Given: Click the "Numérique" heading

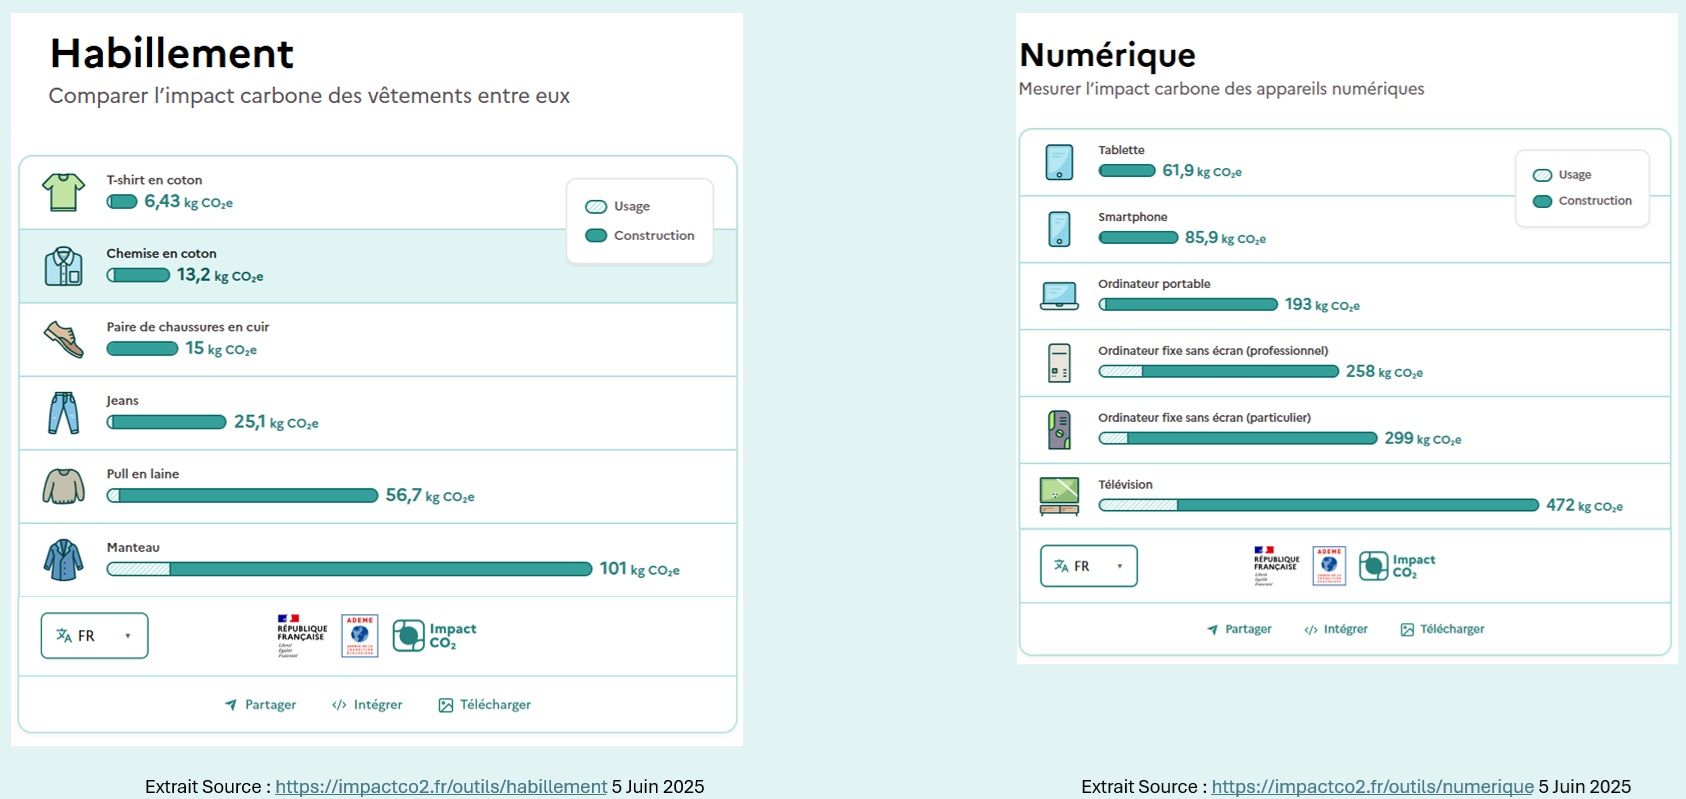Looking at the screenshot, I should point(1107,55).
